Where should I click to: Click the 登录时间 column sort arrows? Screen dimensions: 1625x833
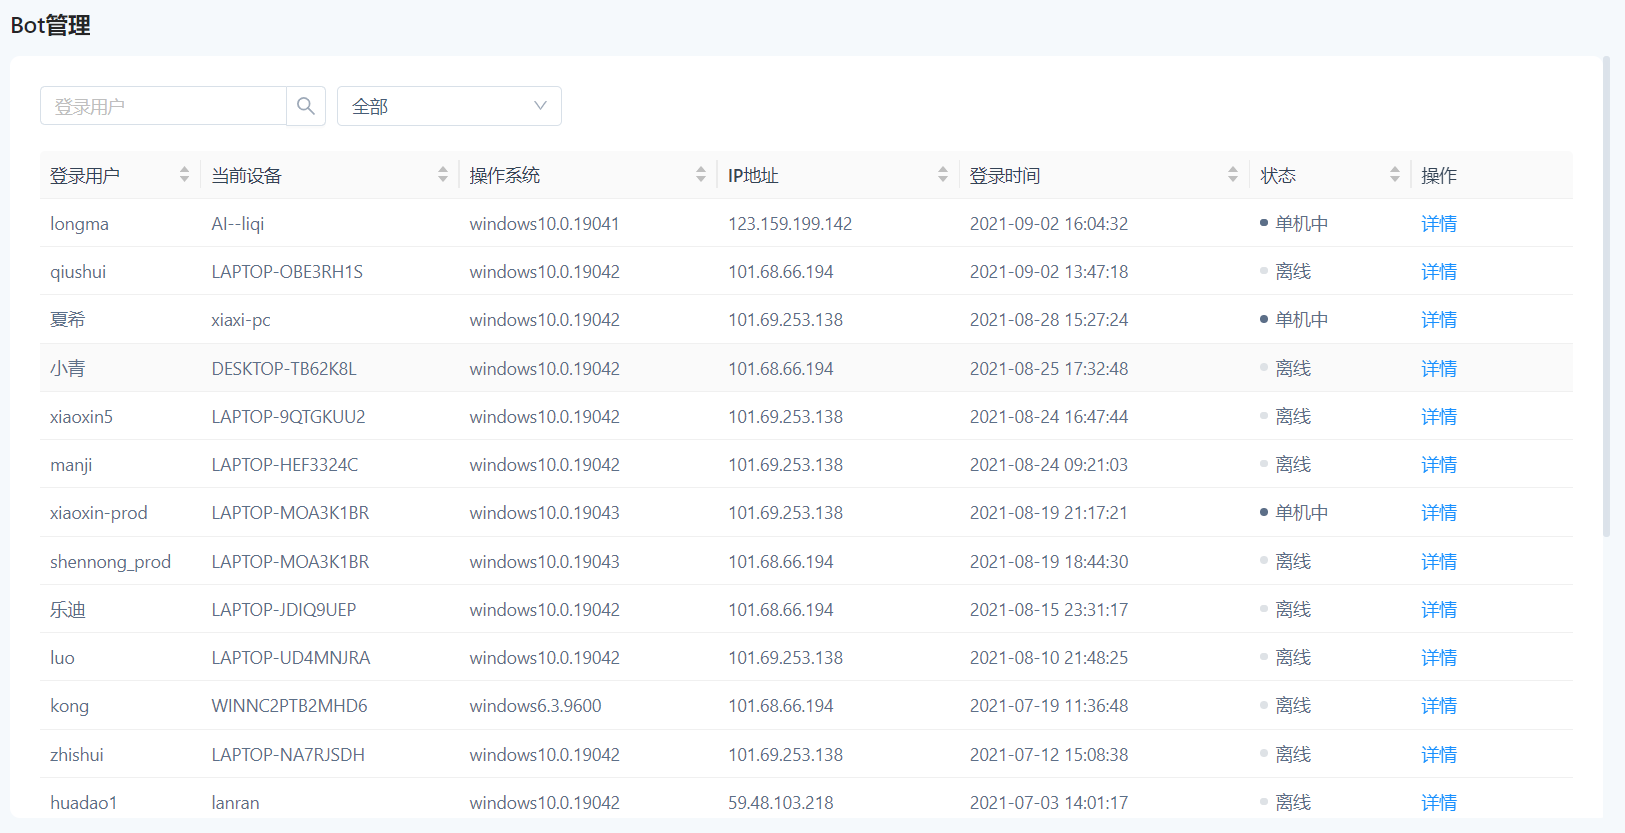tap(1232, 175)
